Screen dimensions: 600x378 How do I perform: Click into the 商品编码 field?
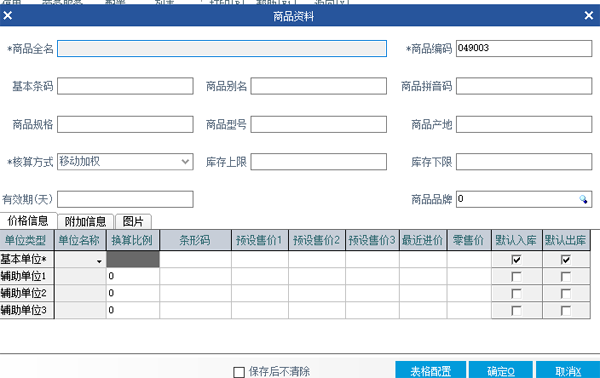(524, 49)
